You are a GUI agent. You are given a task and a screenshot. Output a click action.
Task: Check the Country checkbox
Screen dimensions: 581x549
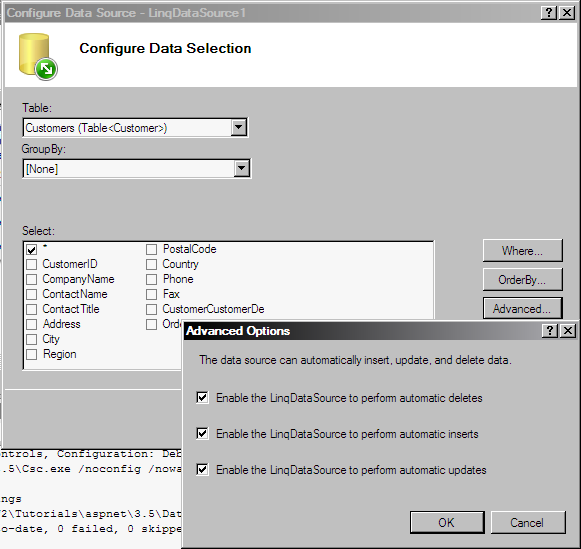pyautogui.click(x=151, y=264)
